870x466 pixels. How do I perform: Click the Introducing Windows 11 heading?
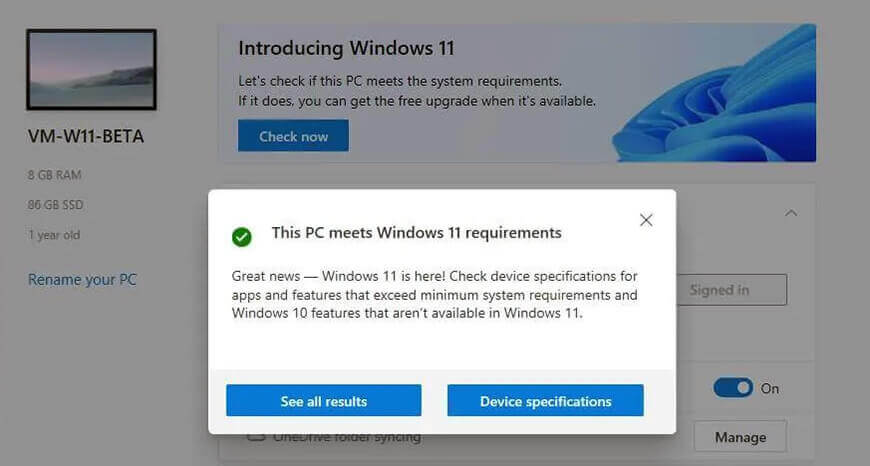[346, 48]
